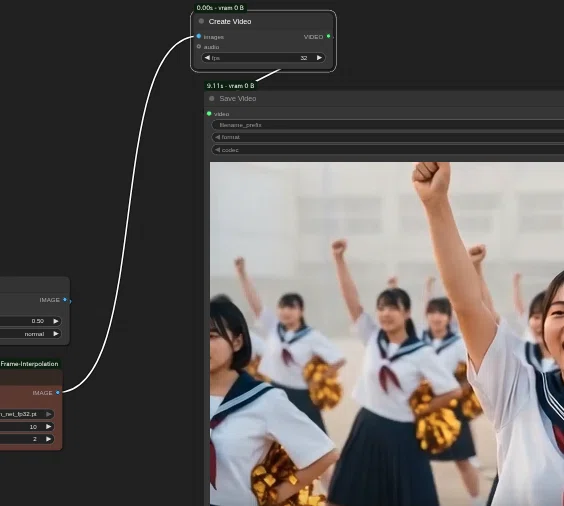Click the audio input label on Create Video

tap(212, 47)
